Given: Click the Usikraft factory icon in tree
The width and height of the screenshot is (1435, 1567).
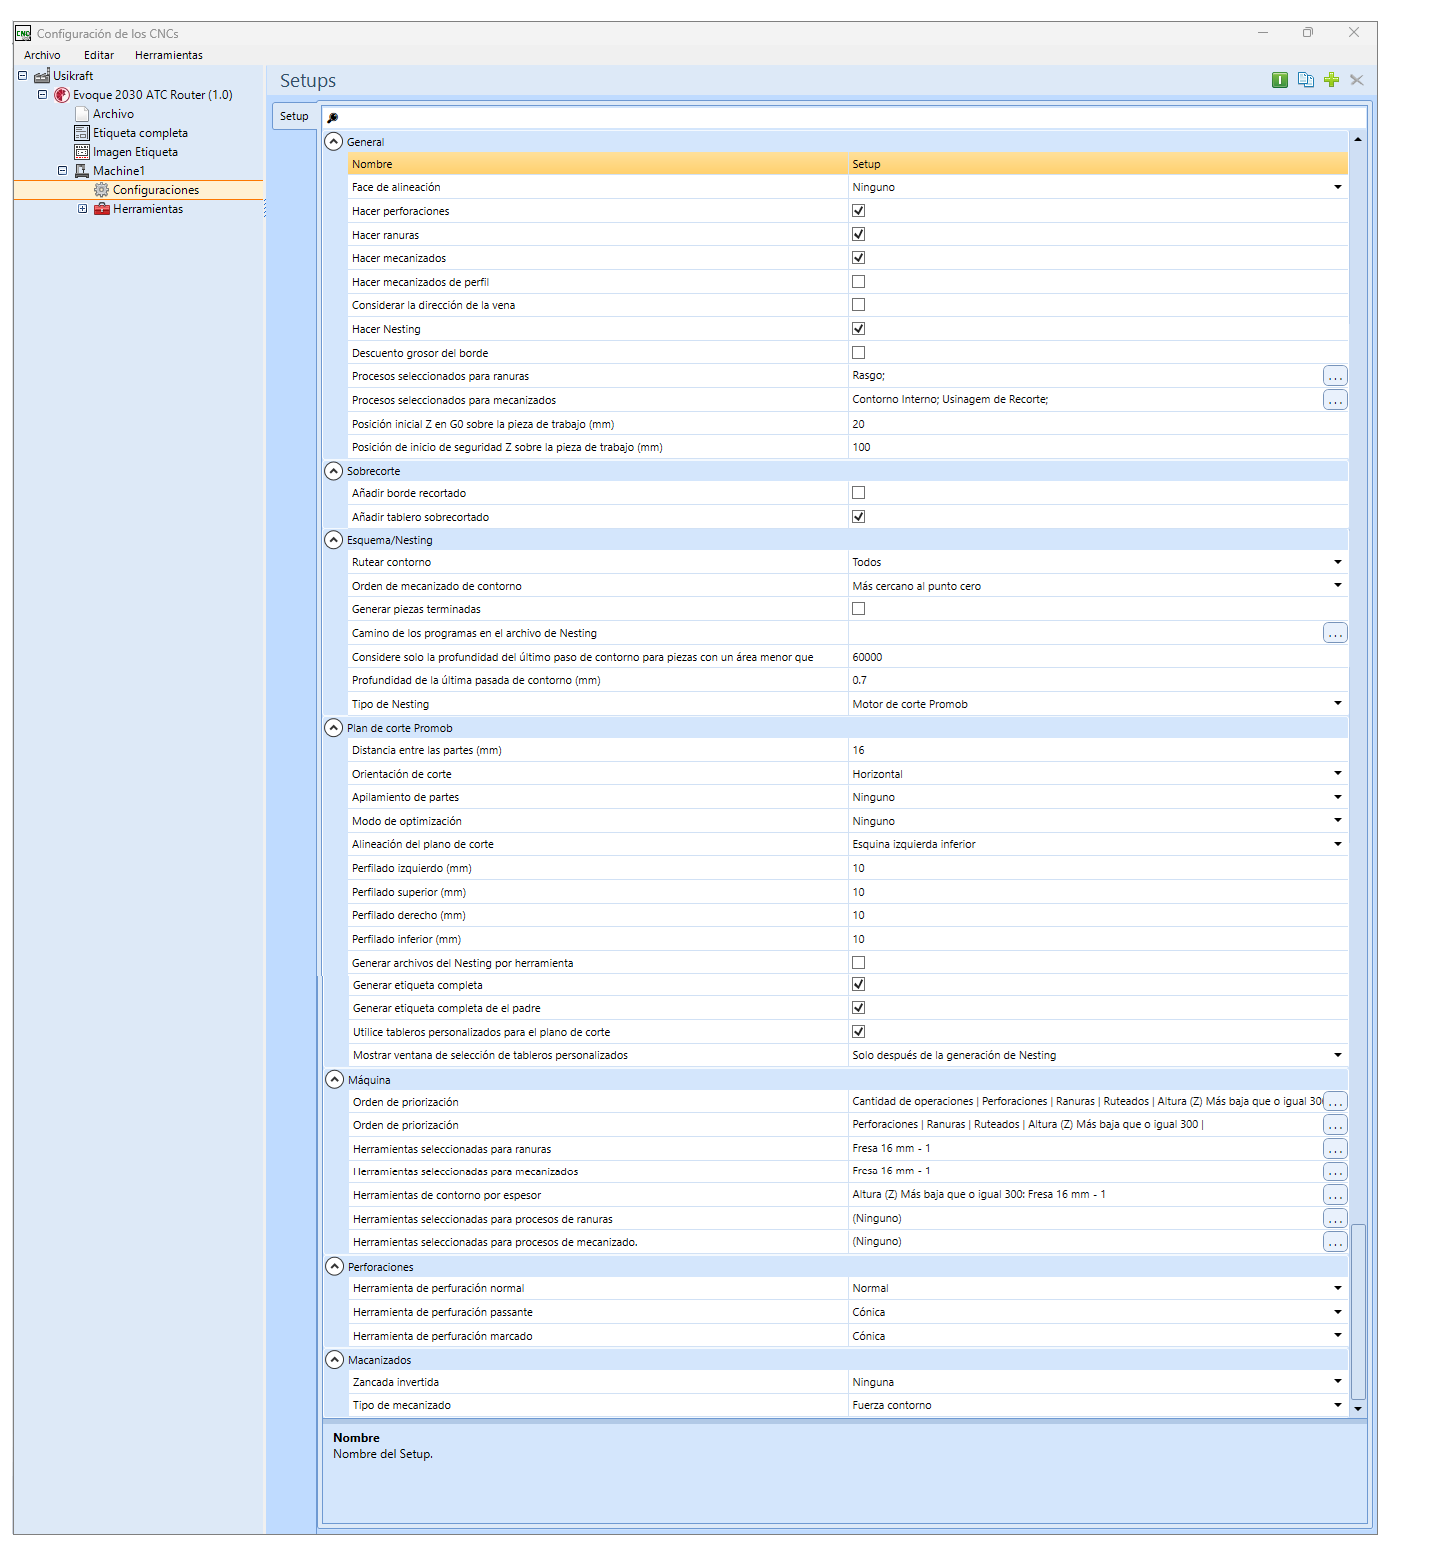Looking at the screenshot, I should click(42, 76).
